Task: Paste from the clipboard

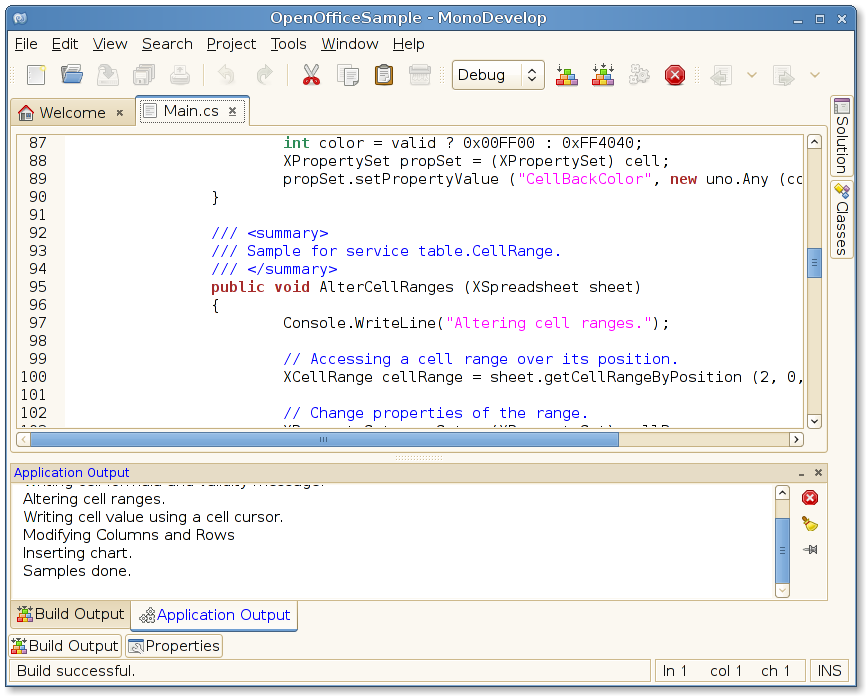Action: pos(384,75)
